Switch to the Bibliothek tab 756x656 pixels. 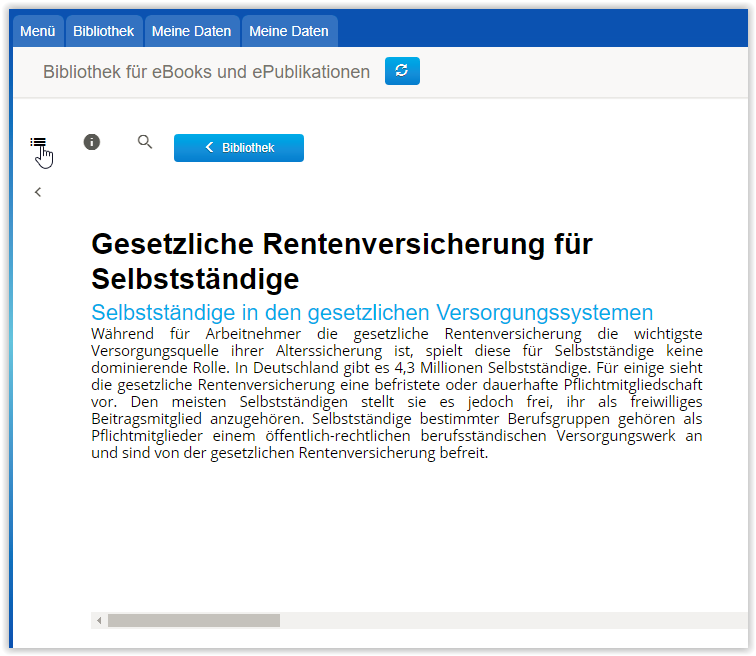[x=103, y=31]
